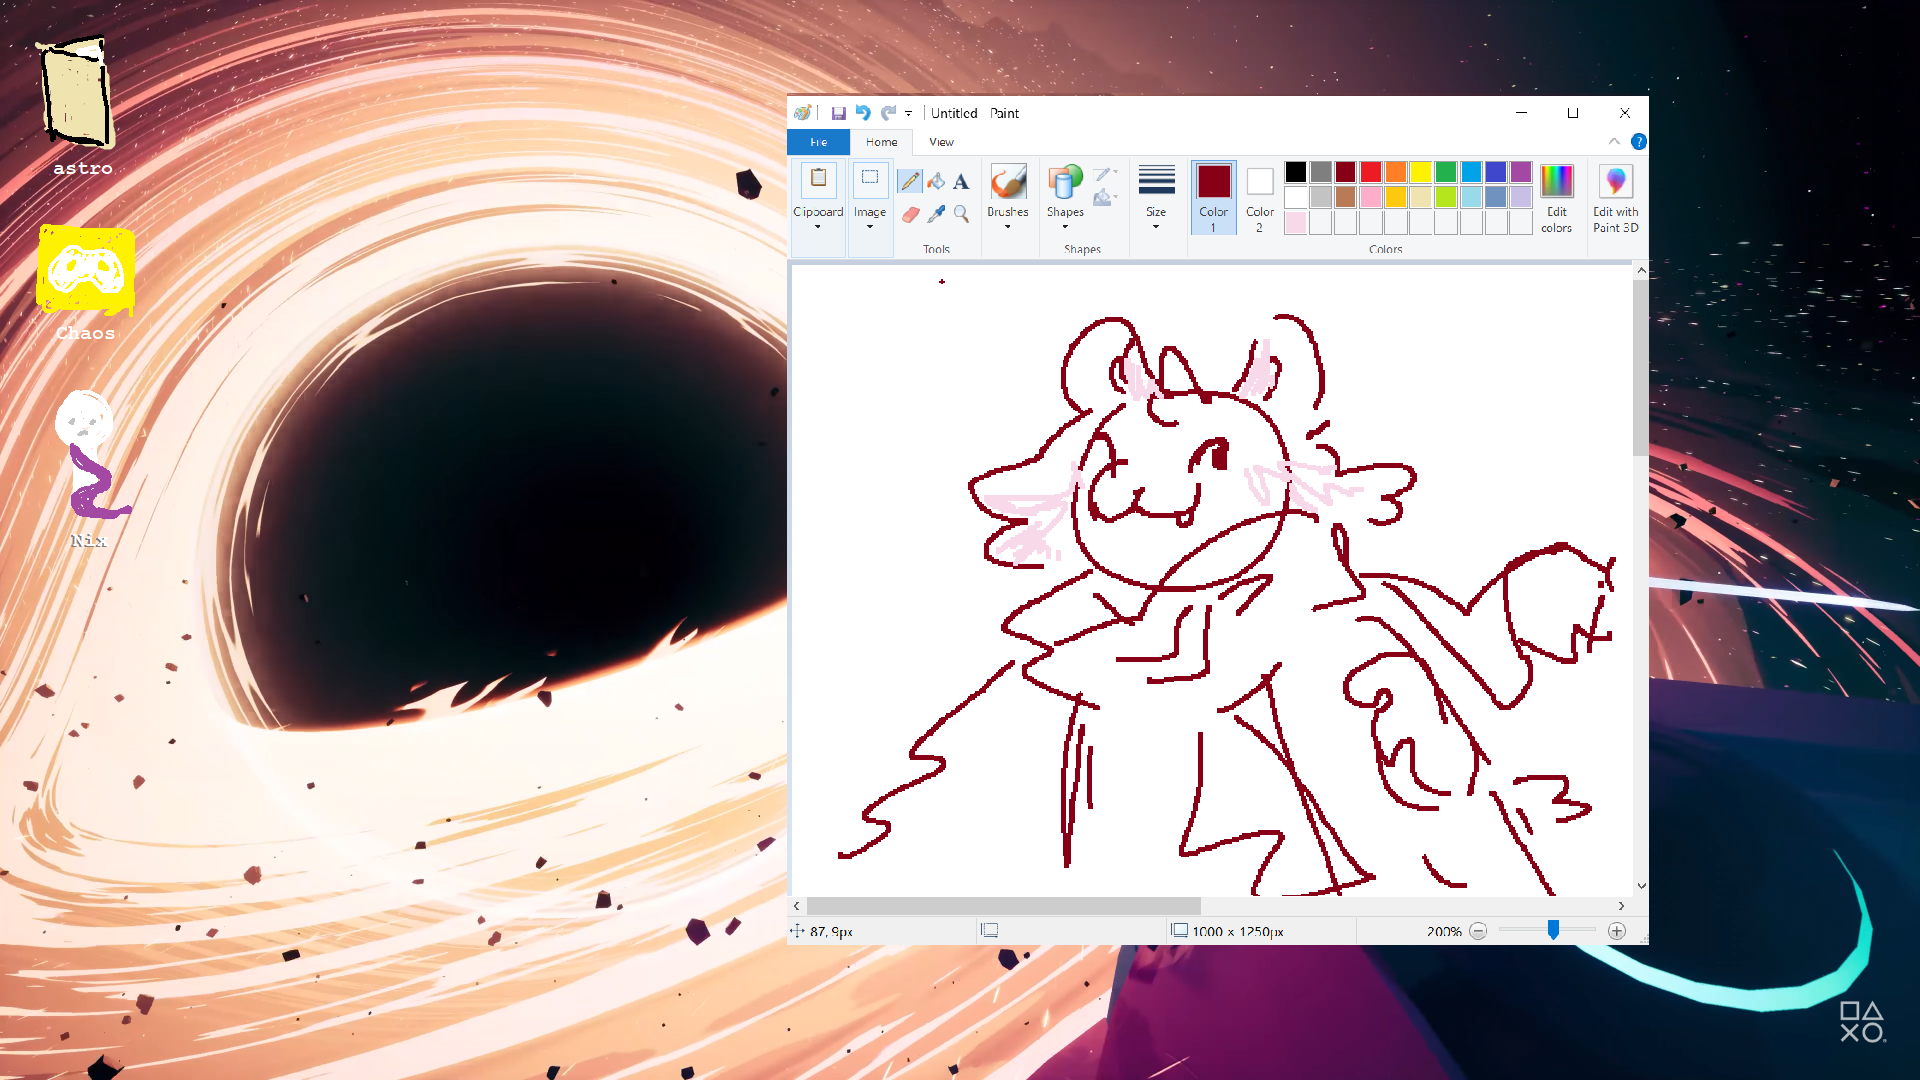This screenshot has height=1080, width=1920.
Task: Open Paint help icon
Action: [x=1638, y=142]
